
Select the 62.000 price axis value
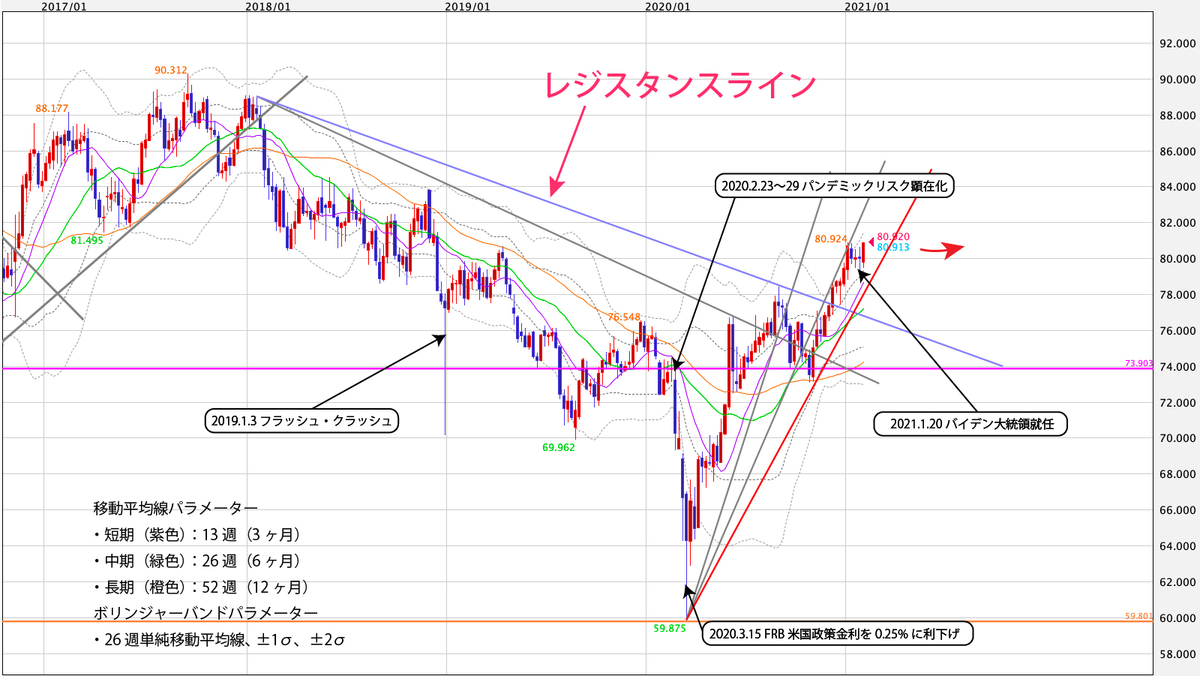[x=1177, y=582]
